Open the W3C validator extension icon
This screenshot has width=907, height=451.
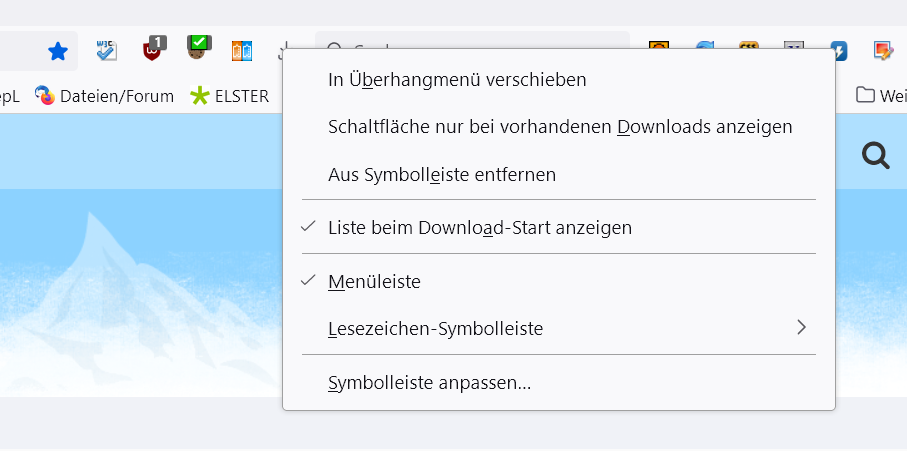click(106, 50)
